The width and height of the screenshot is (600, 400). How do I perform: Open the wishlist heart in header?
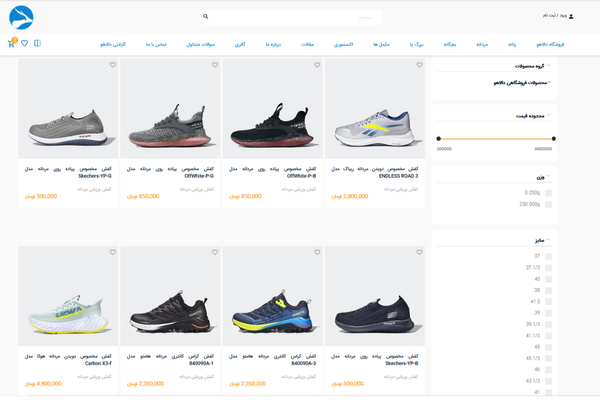pyautogui.click(x=24, y=43)
